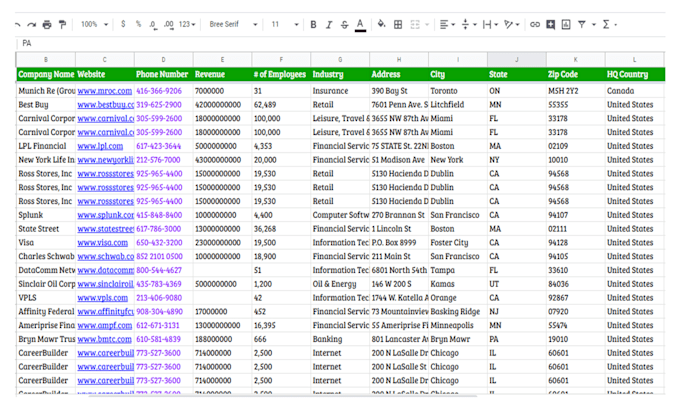Print the spreadsheet using the printer icon
The image size is (680, 408).
[x=47, y=25]
